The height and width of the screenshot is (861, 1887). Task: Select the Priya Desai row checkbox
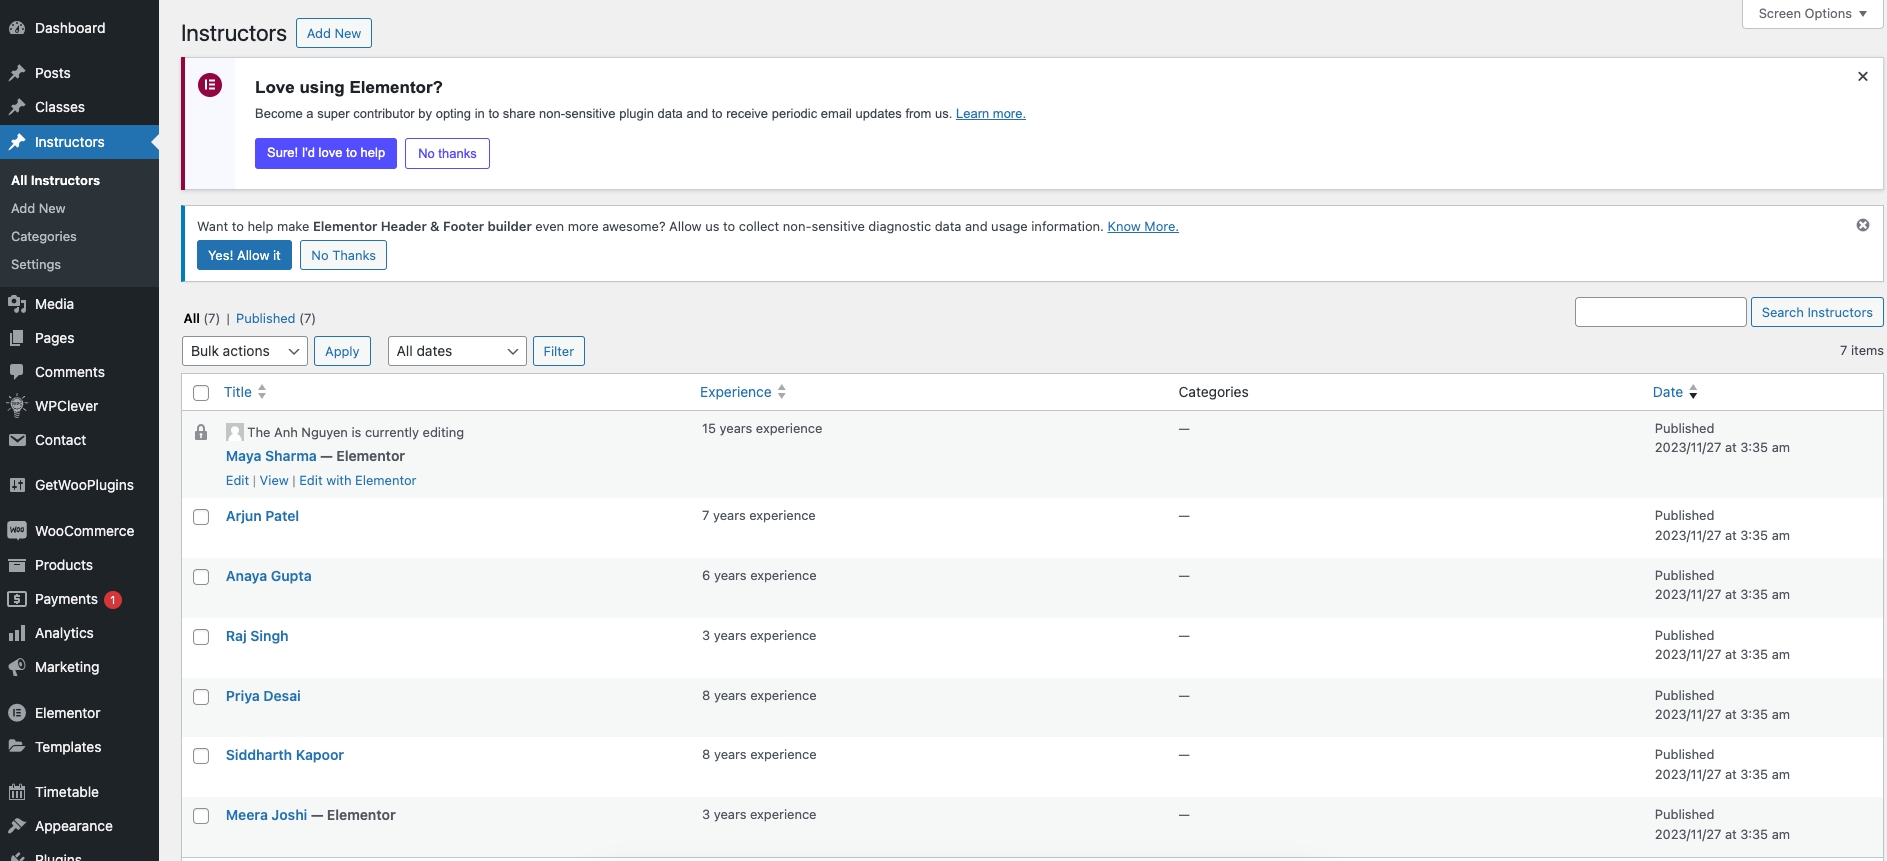point(201,697)
